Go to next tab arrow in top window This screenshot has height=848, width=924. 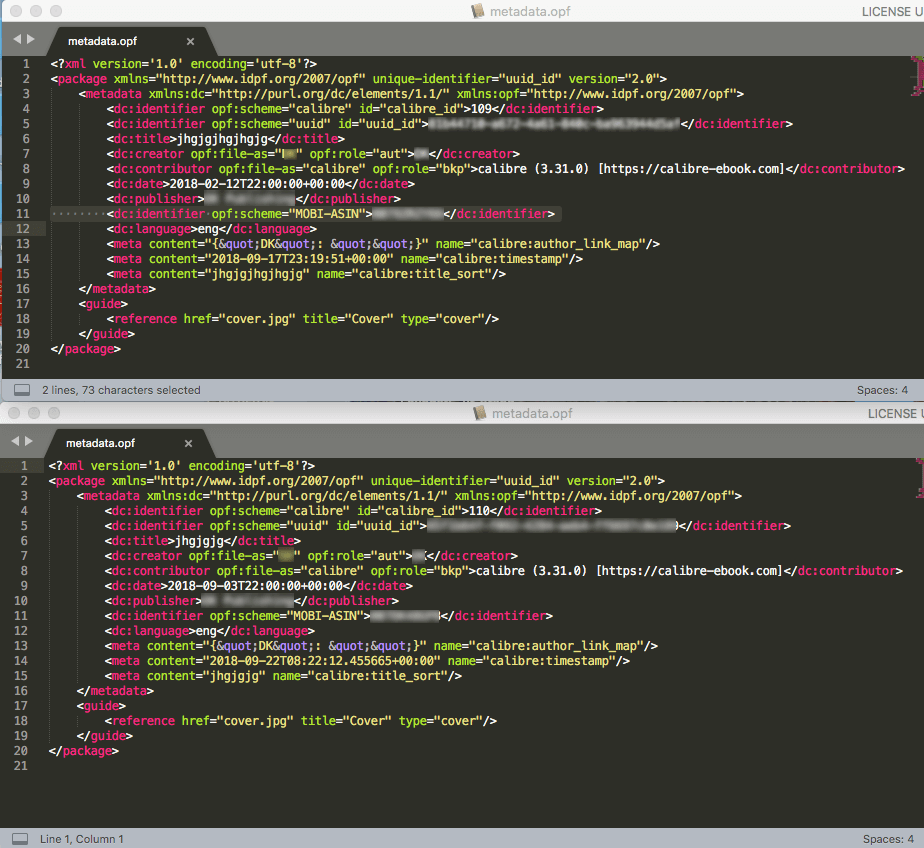pyautogui.click(x=31, y=39)
